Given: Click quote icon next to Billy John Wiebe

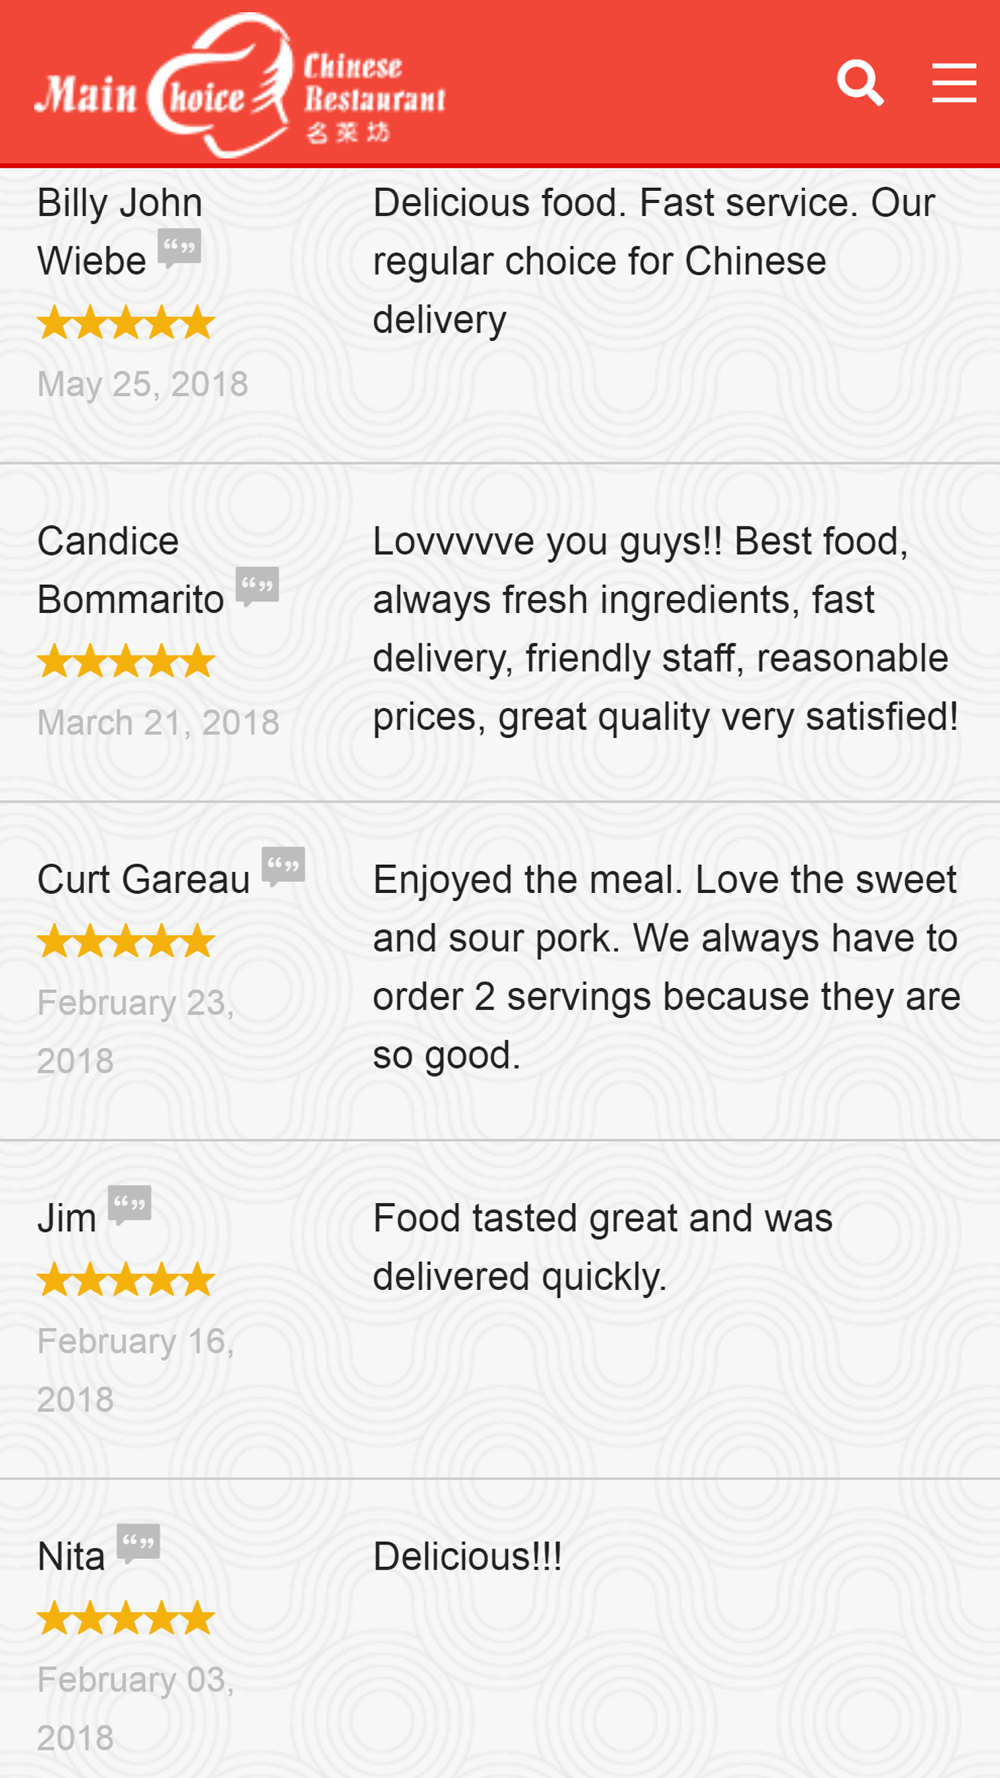Looking at the screenshot, I should point(179,247).
